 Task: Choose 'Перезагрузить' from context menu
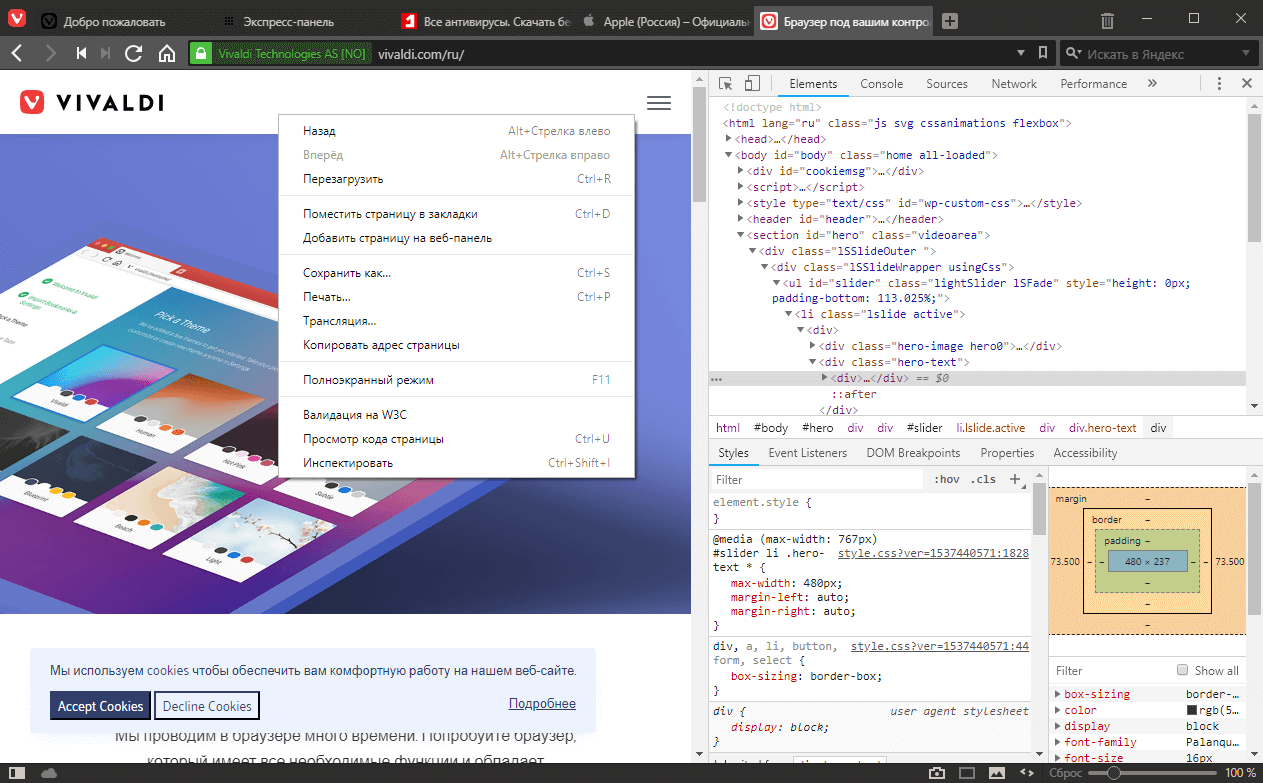tap(457, 179)
